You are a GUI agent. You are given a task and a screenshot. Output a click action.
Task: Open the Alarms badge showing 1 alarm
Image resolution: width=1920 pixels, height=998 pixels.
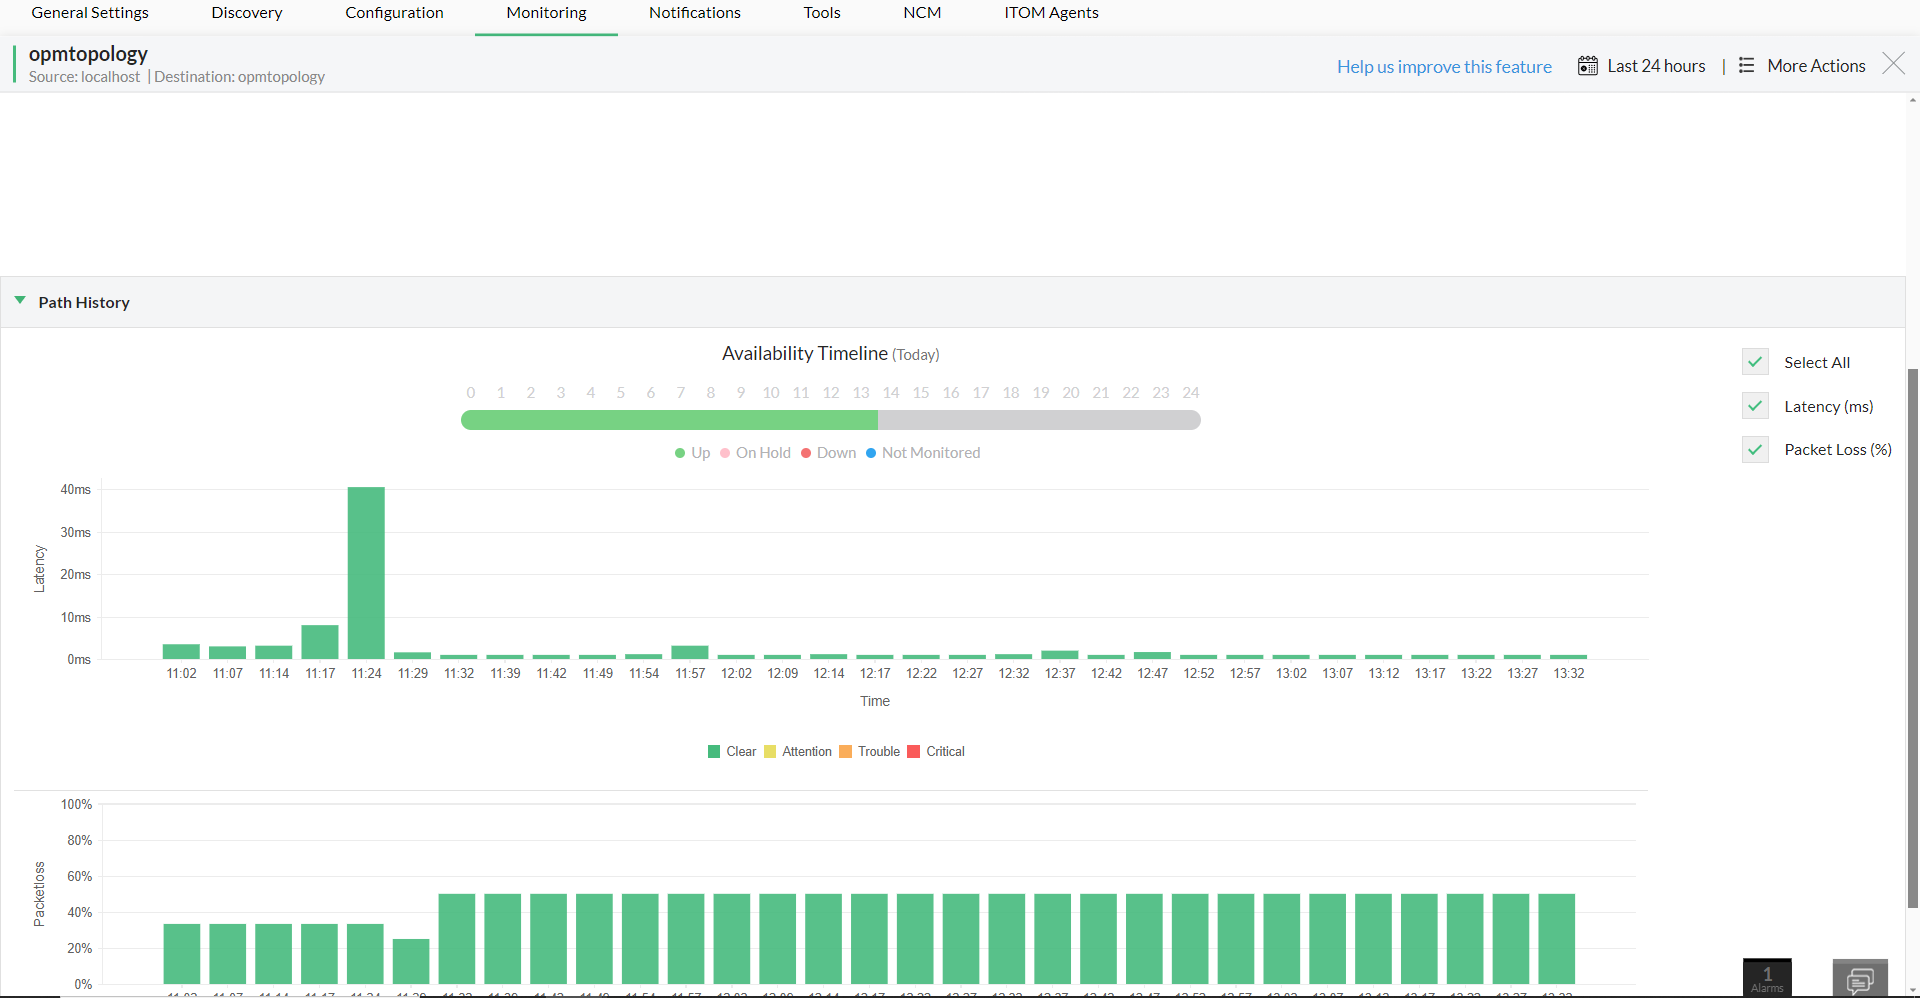(x=1766, y=977)
